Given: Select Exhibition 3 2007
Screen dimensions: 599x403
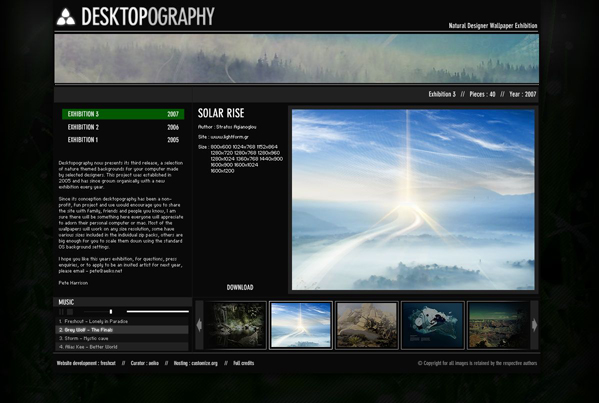Looking at the screenshot, I should [123, 114].
